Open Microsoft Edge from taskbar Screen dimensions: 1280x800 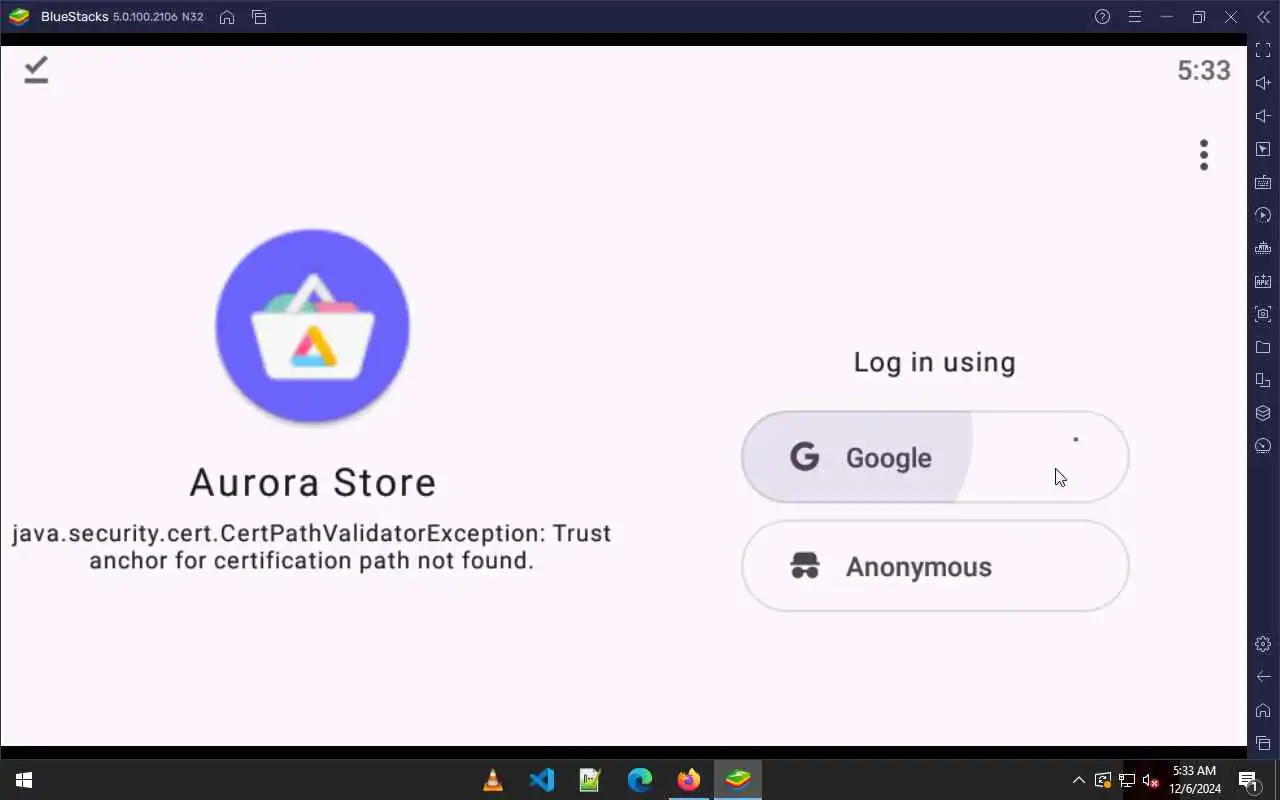[x=640, y=780]
